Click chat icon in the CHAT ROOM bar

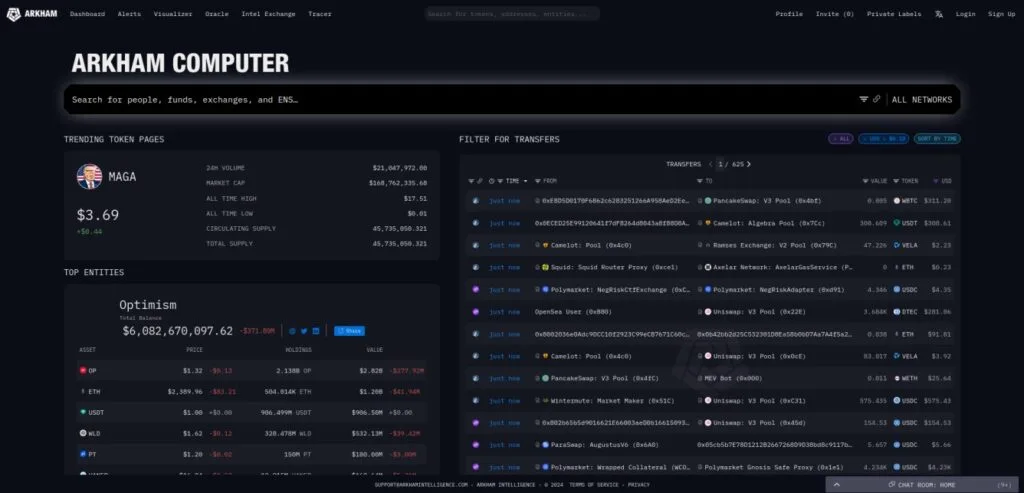[891, 485]
